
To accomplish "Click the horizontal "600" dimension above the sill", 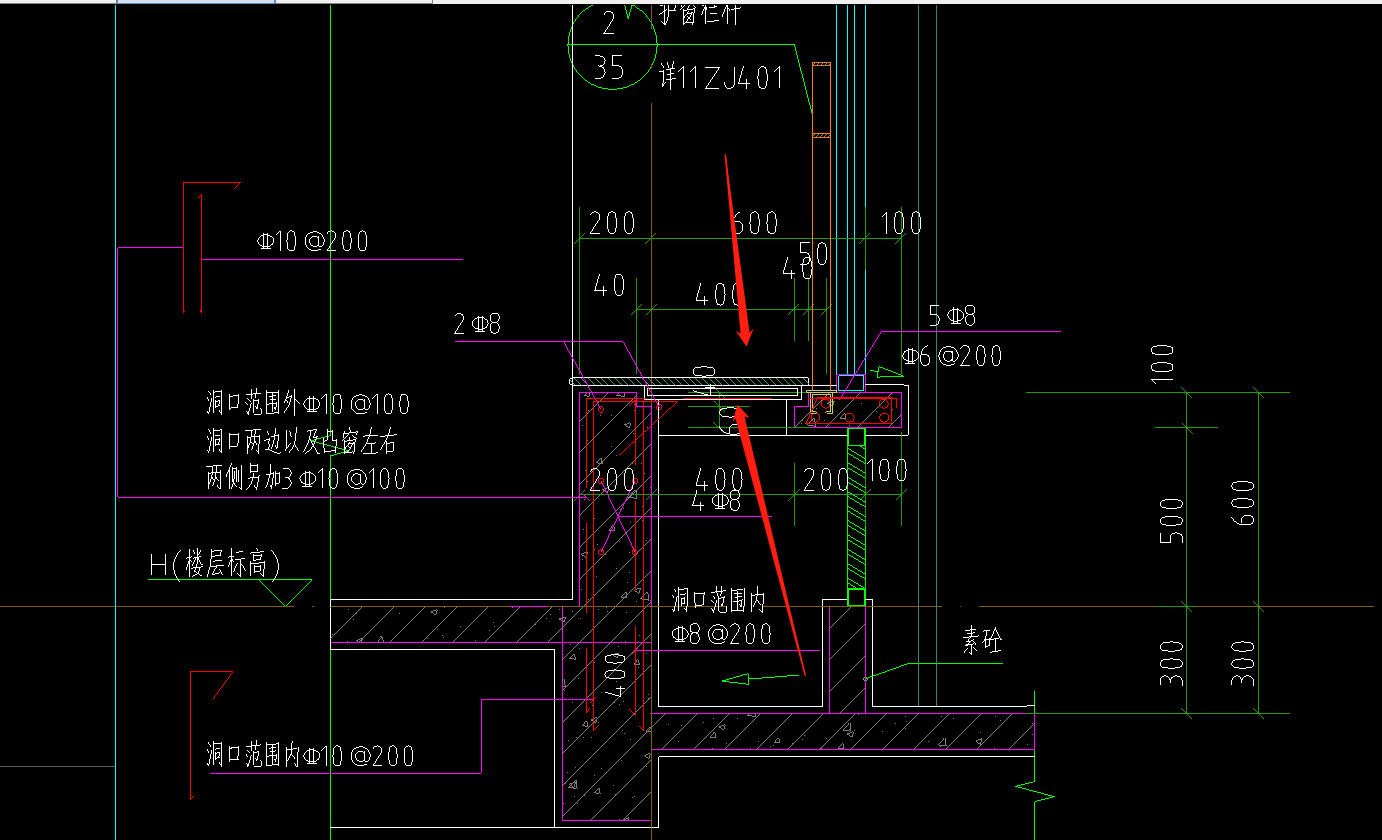I will tap(755, 222).
